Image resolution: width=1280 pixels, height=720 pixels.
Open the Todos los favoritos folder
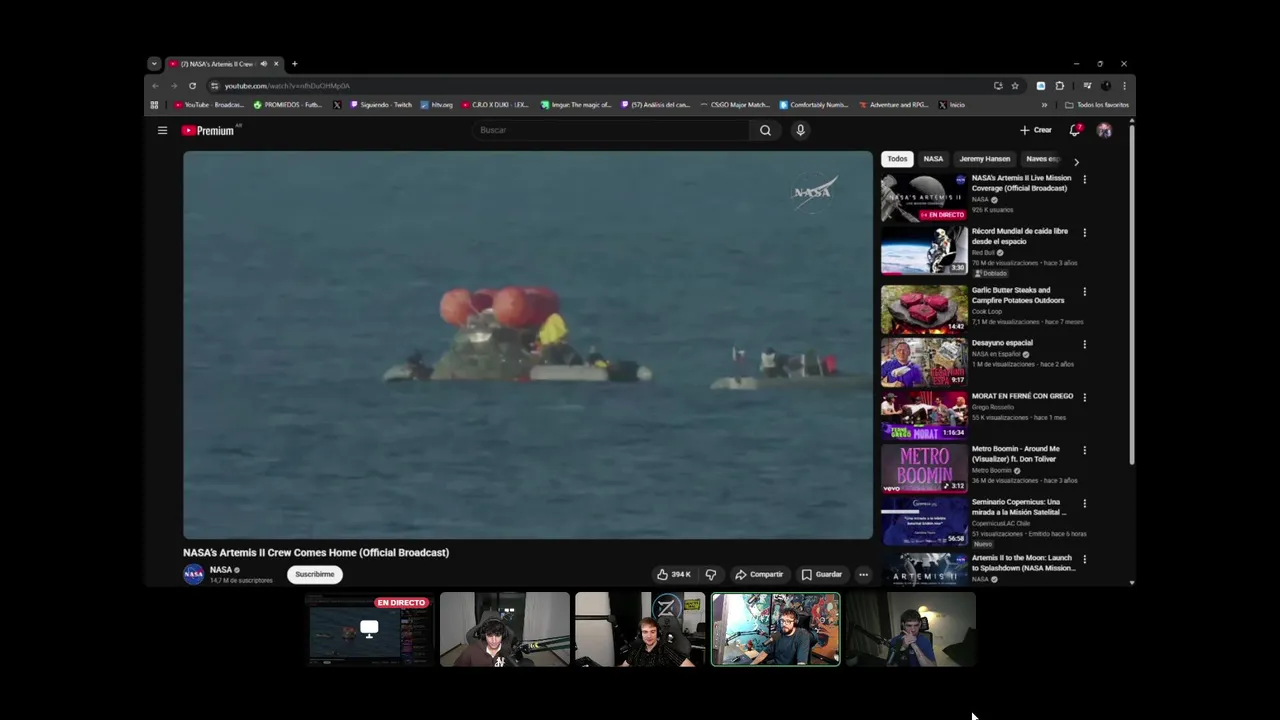[1097, 105]
